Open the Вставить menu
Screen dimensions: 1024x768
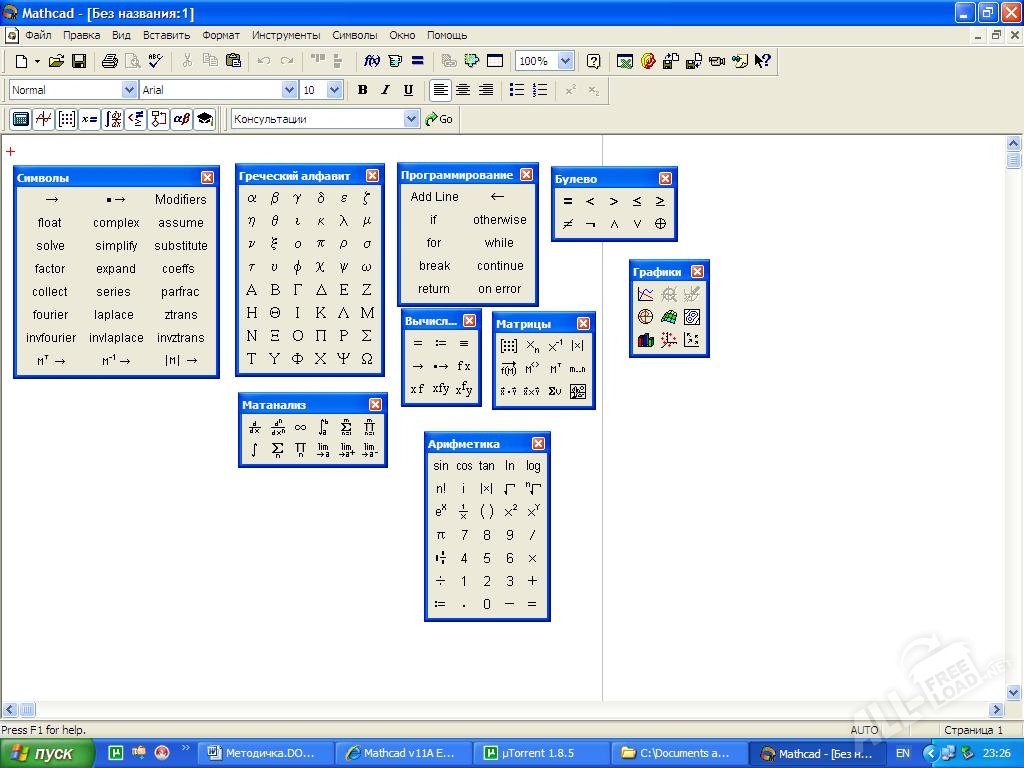pos(166,35)
